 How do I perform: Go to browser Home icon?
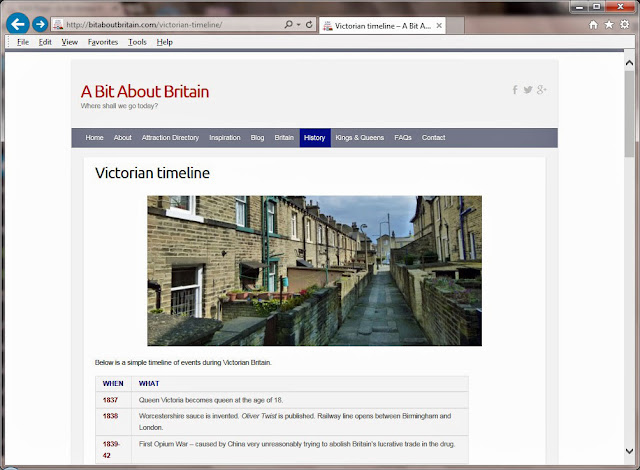[593, 25]
